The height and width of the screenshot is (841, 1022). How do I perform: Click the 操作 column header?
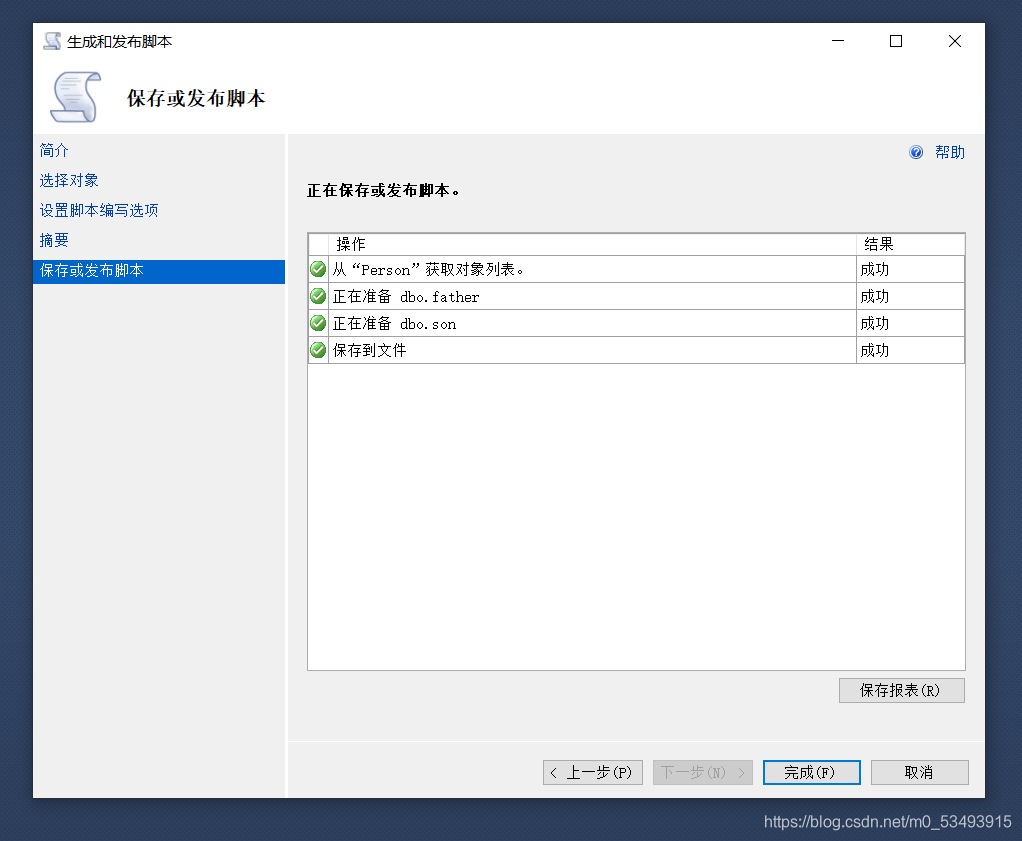(x=351, y=243)
